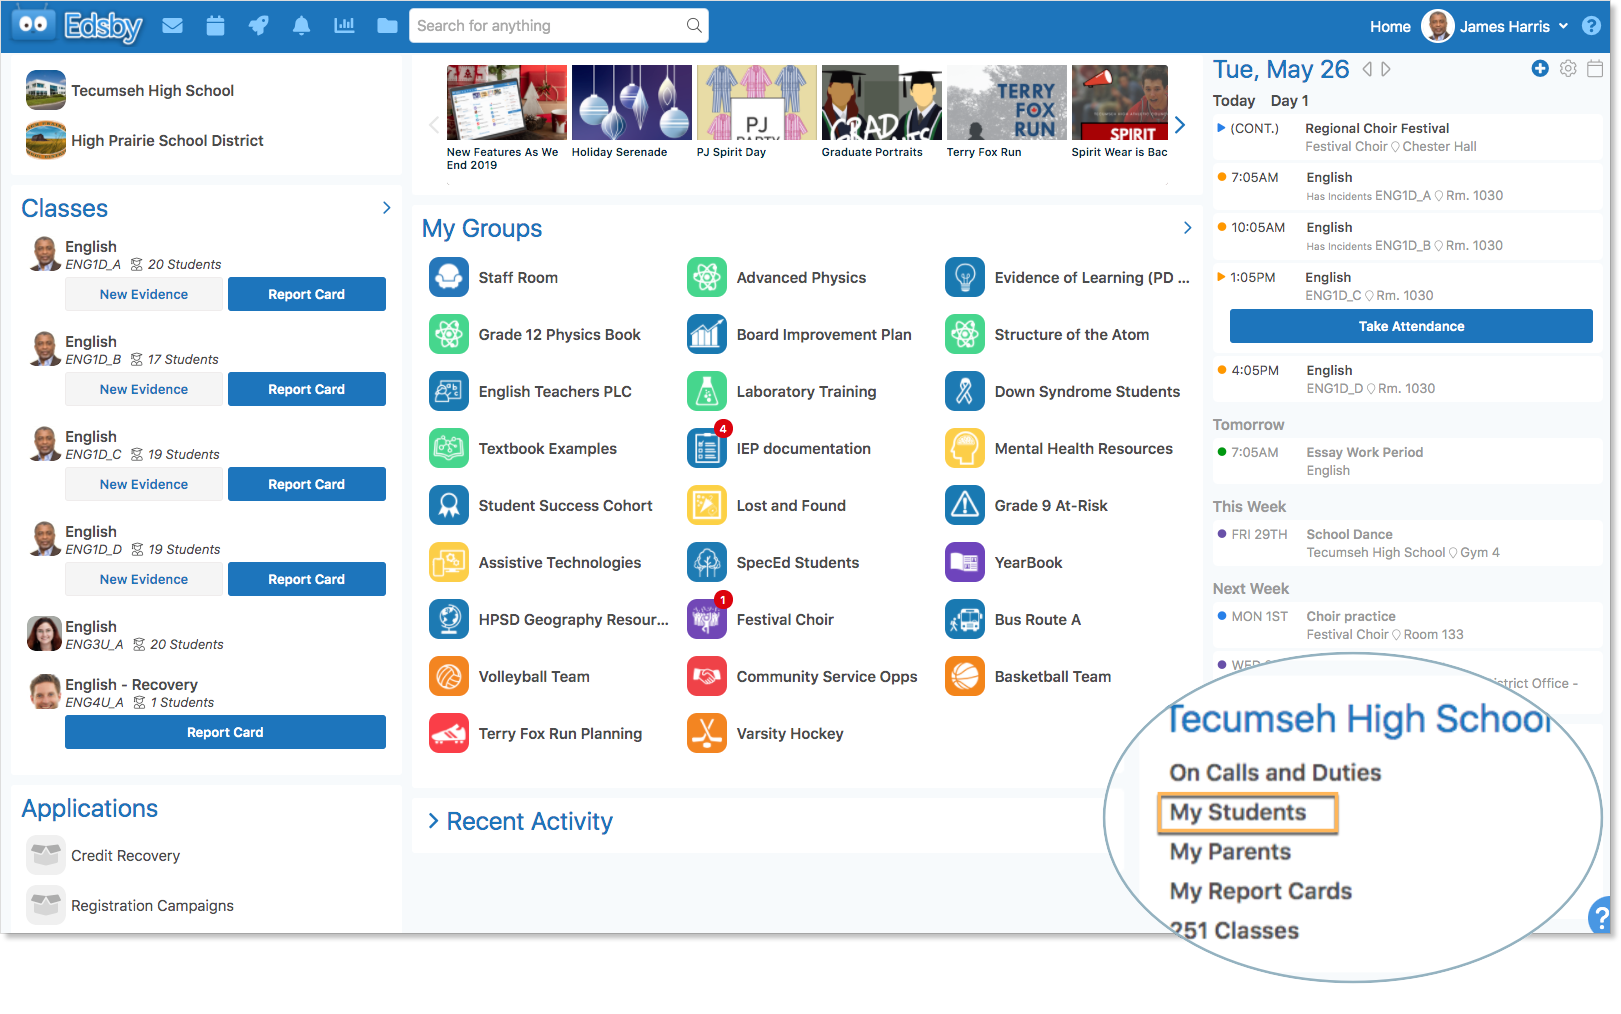This screenshot has width=1621, height=1014.
Task: Open James Harris profile avatar
Action: pyautogui.click(x=1437, y=26)
